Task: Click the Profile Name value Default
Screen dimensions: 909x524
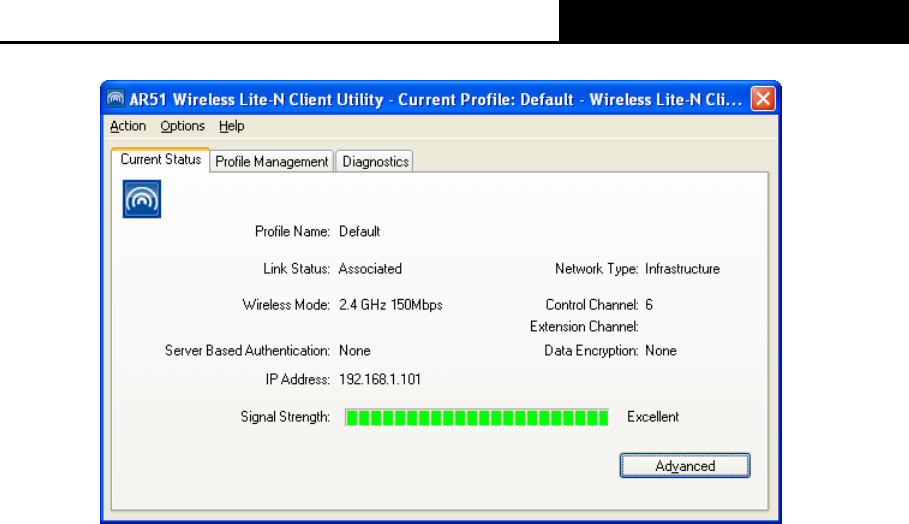Action: pos(359,232)
